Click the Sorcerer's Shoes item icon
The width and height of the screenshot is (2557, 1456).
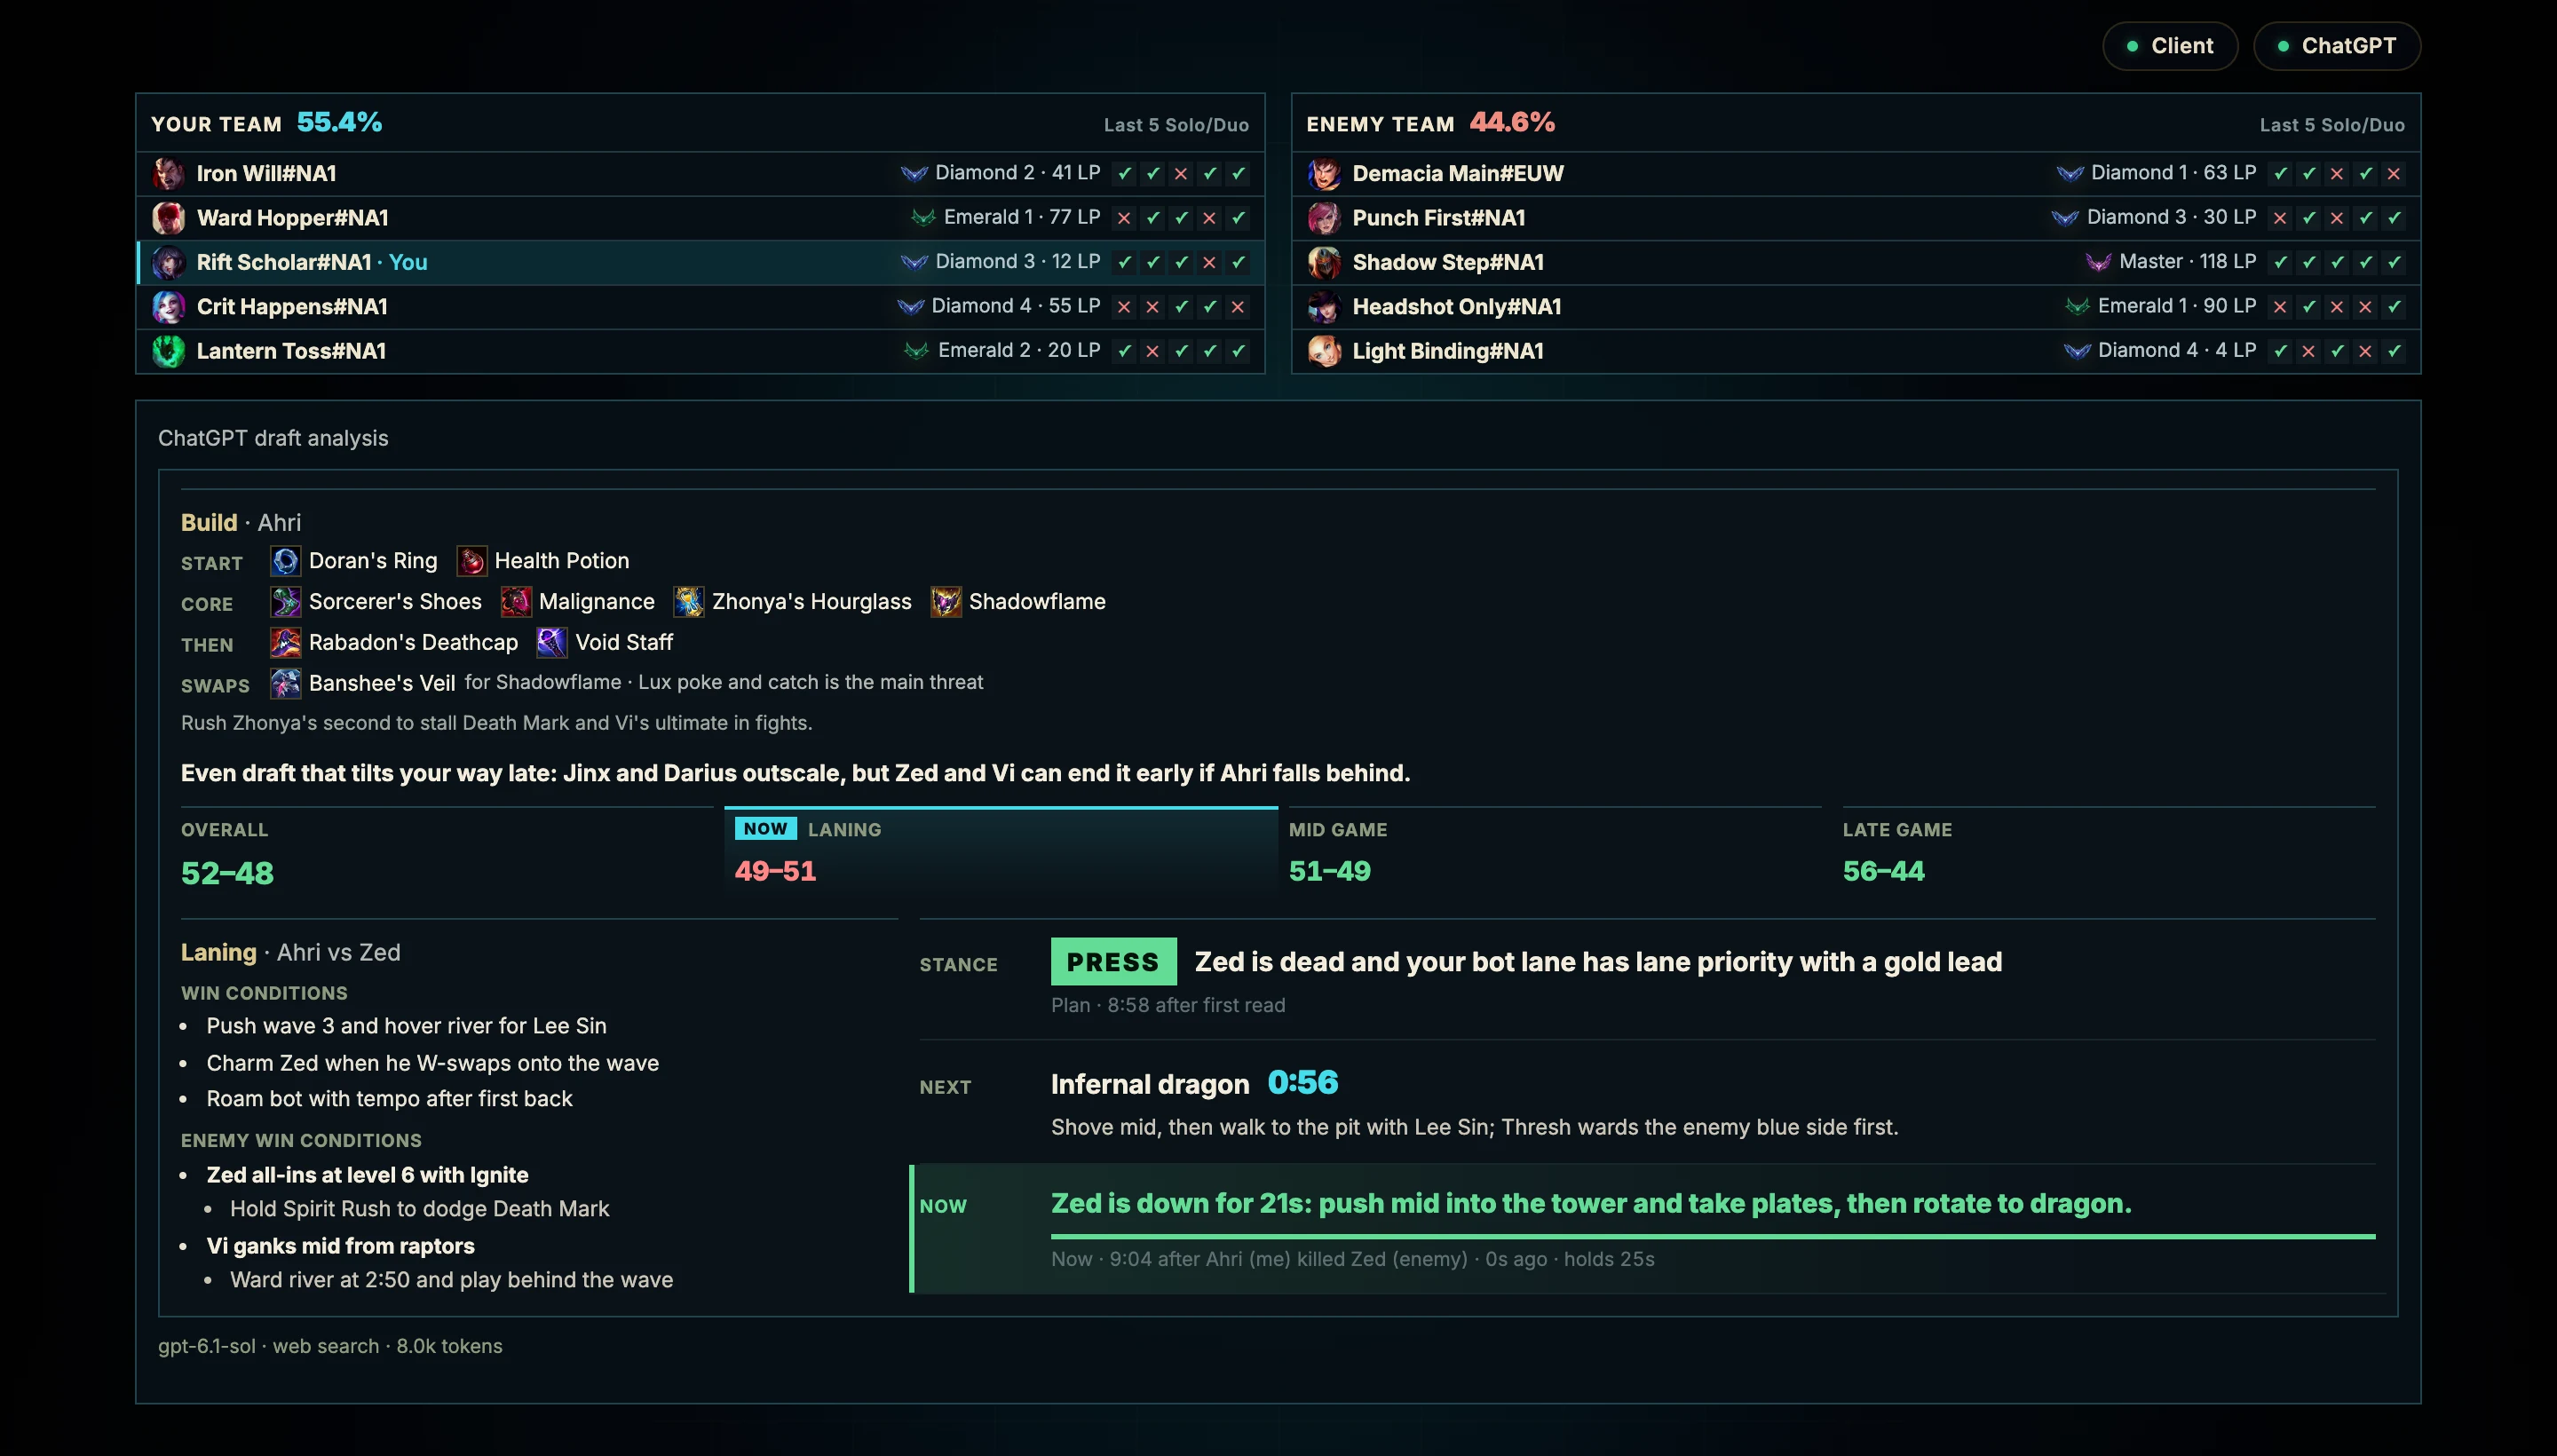click(x=285, y=602)
